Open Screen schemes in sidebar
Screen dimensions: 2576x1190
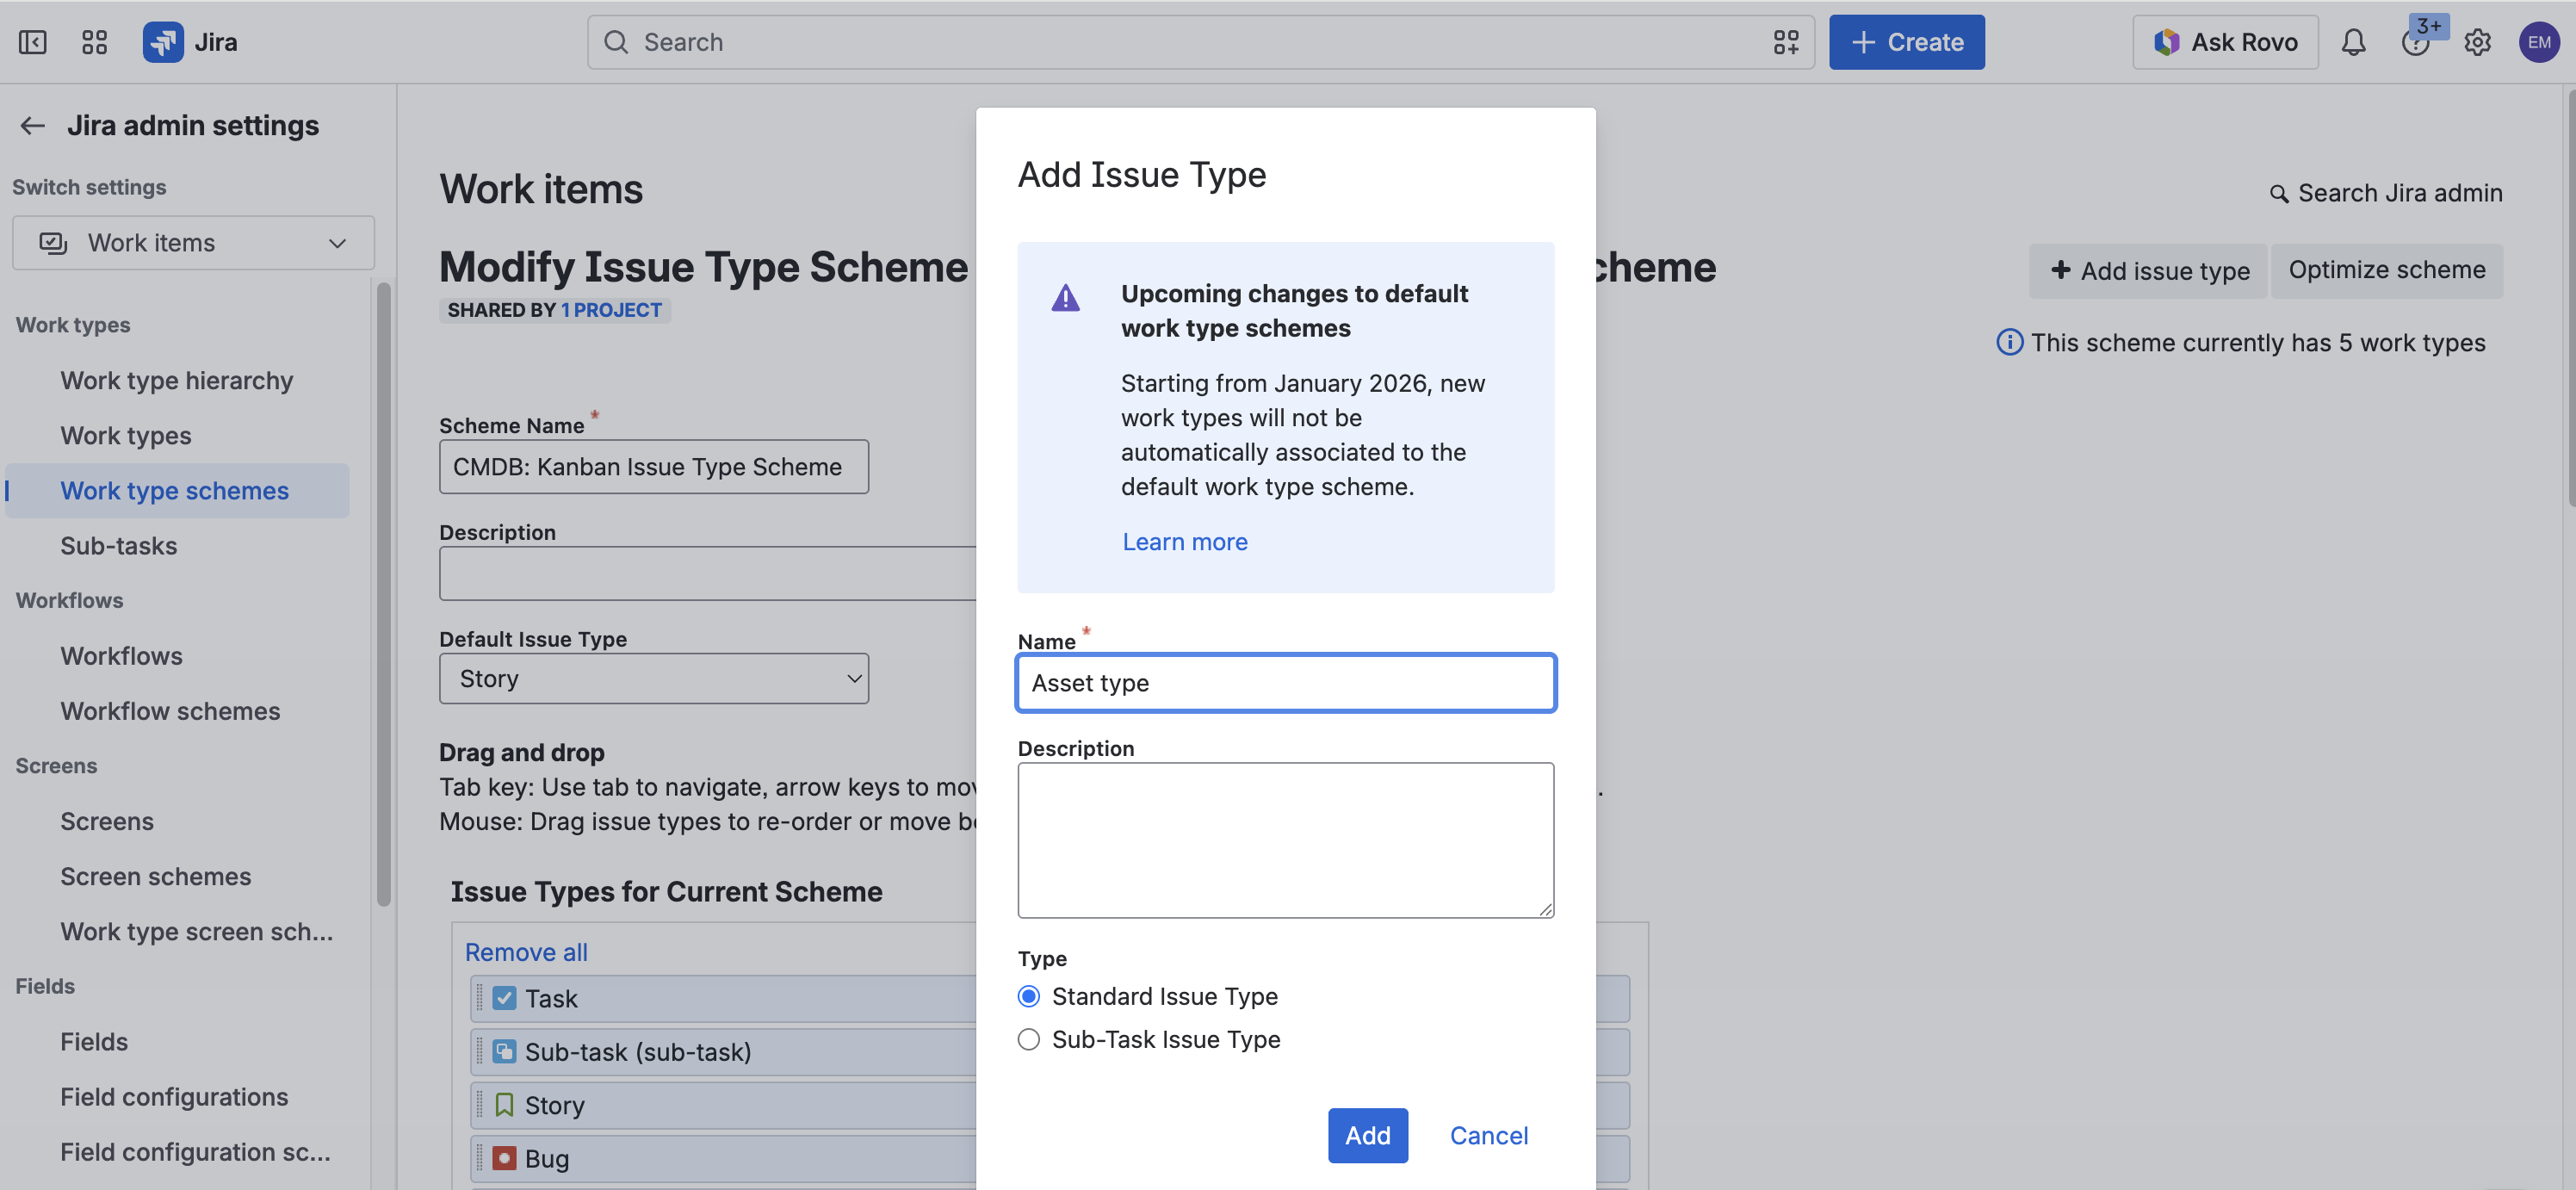(x=155, y=877)
